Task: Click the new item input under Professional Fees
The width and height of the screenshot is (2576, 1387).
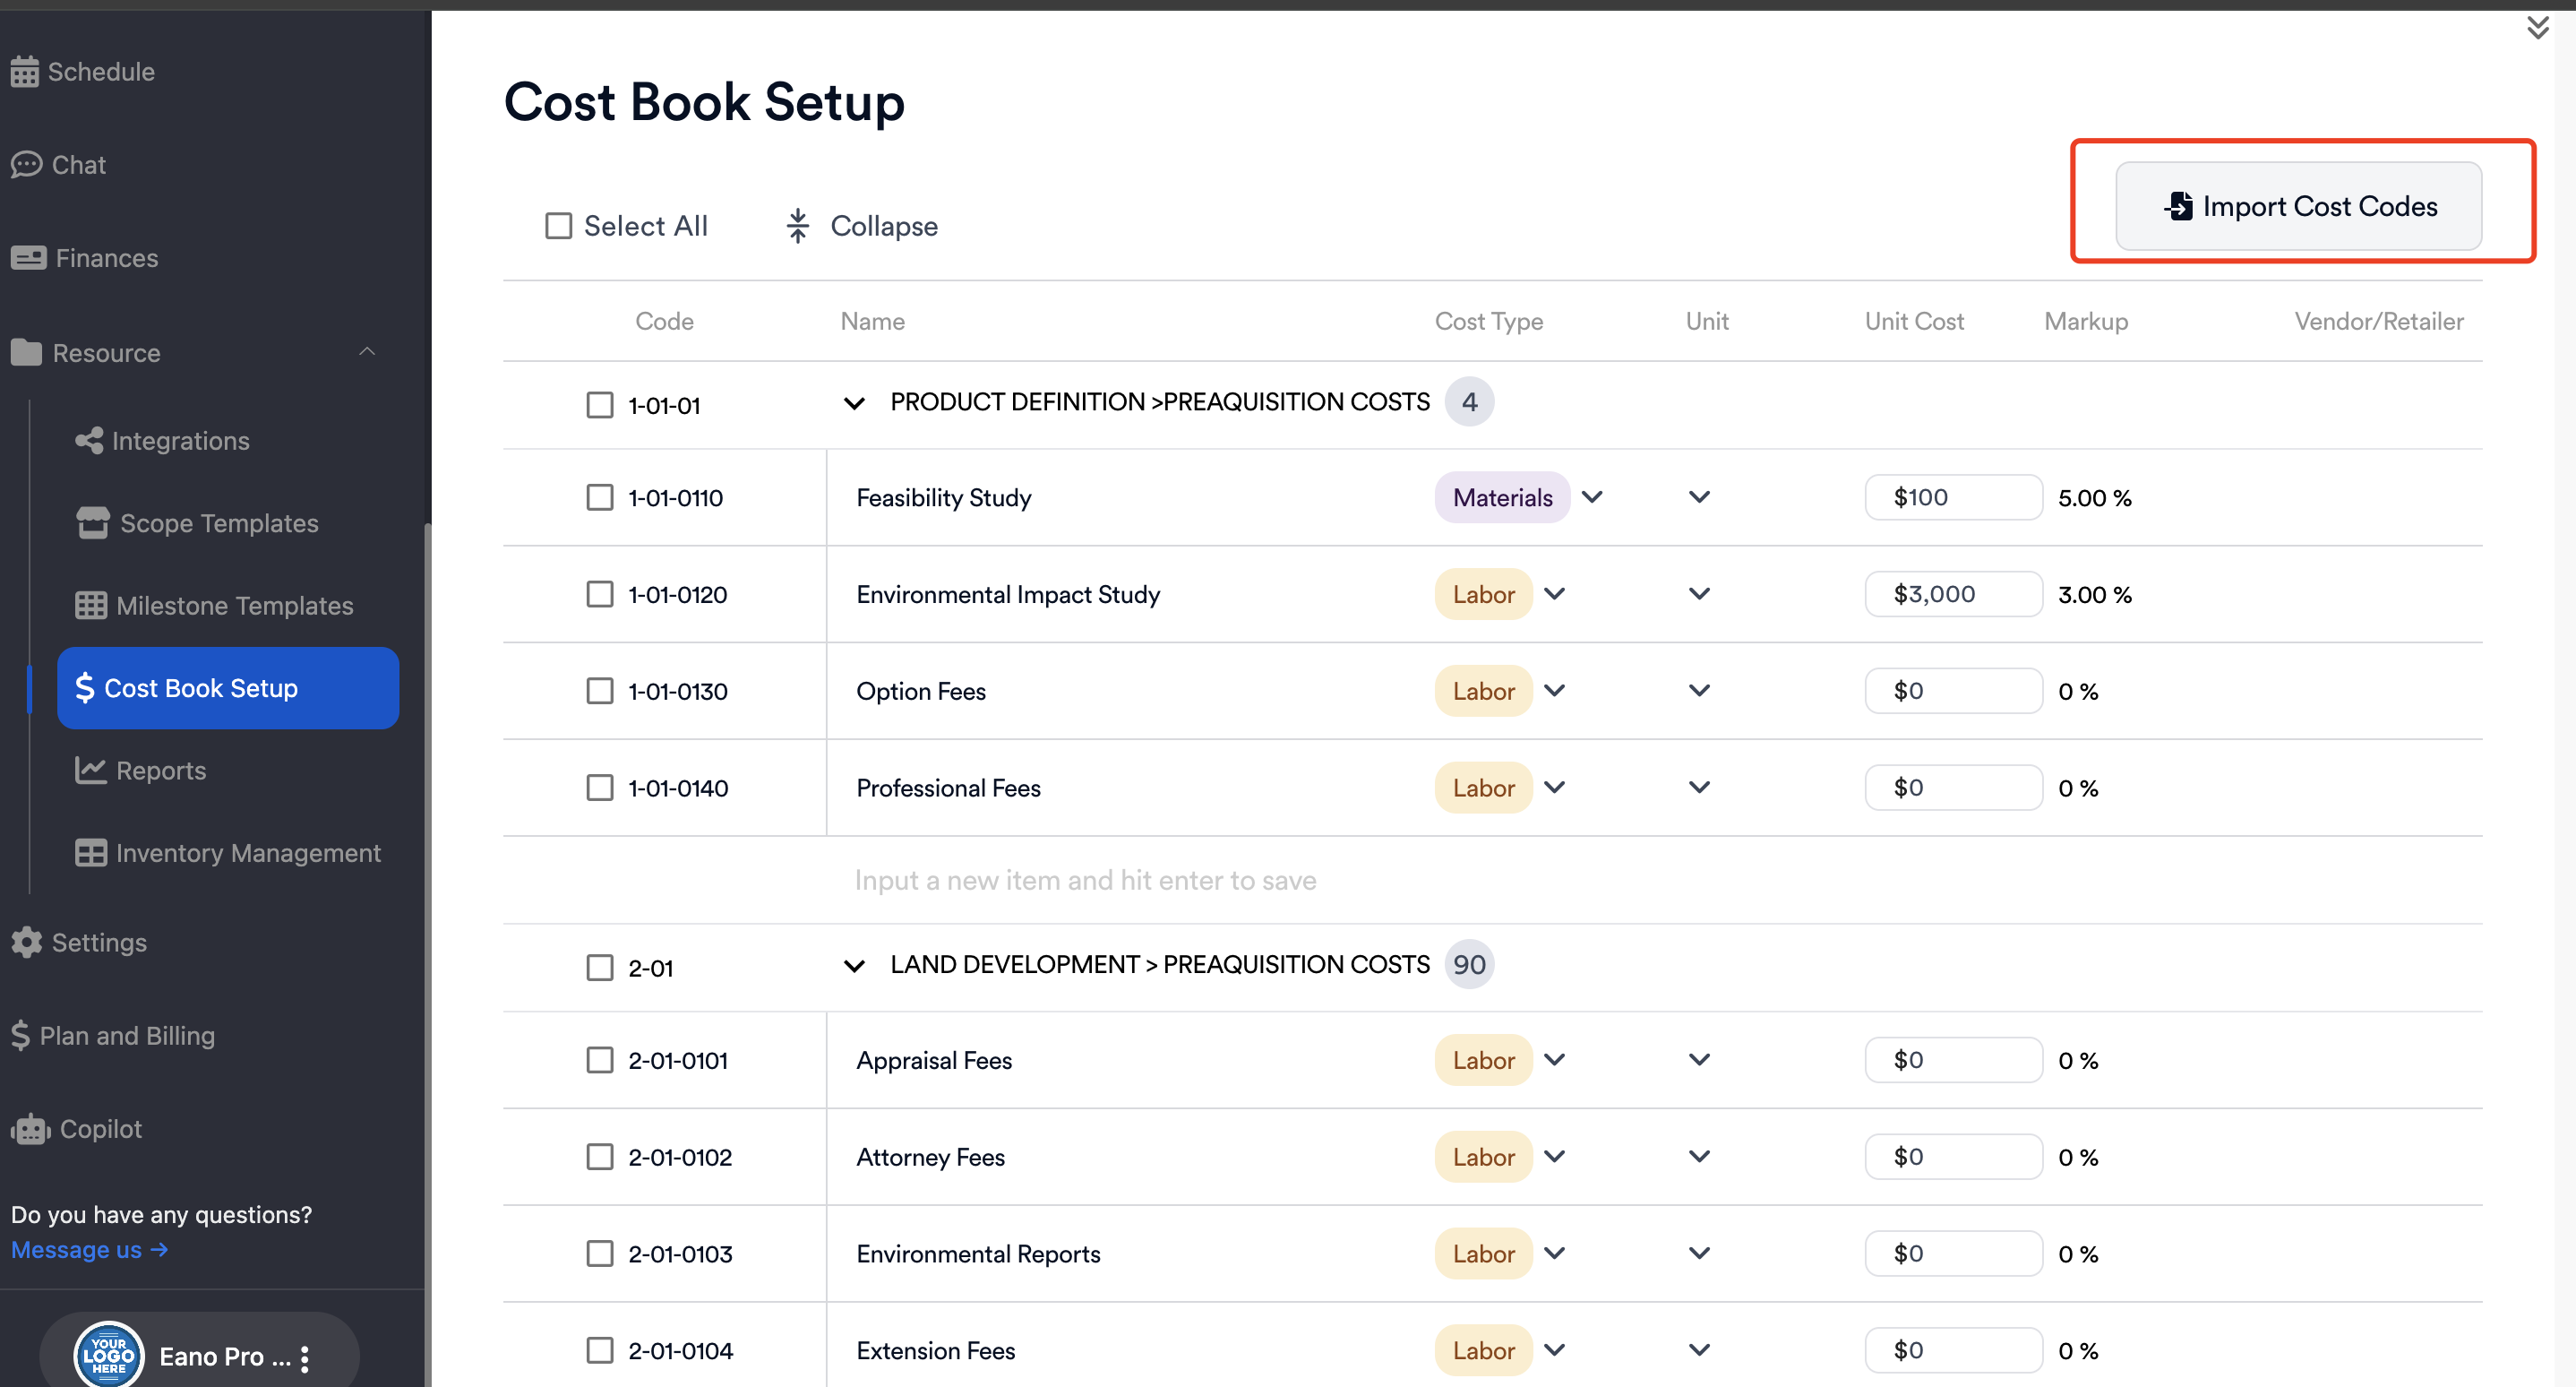Action: click(1085, 880)
